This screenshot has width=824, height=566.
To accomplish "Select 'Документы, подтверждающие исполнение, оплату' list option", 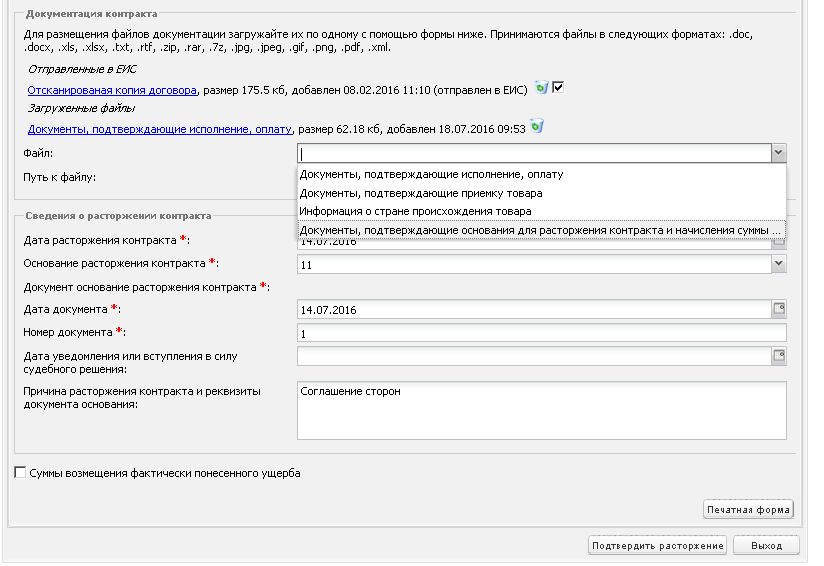I will 541,174.
